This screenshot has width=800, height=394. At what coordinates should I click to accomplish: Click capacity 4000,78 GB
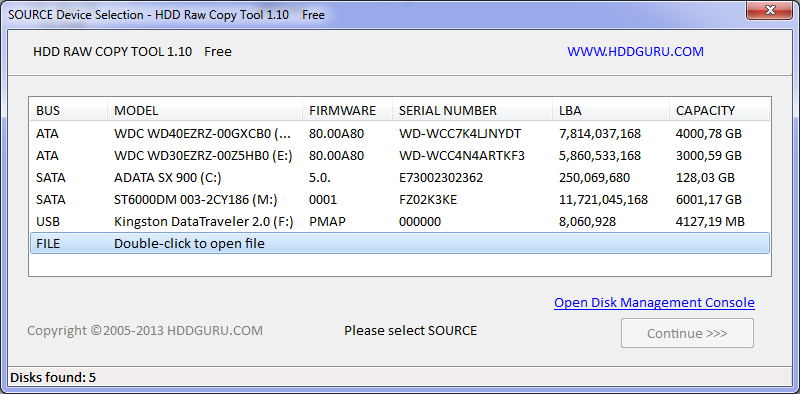coord(709,134)
